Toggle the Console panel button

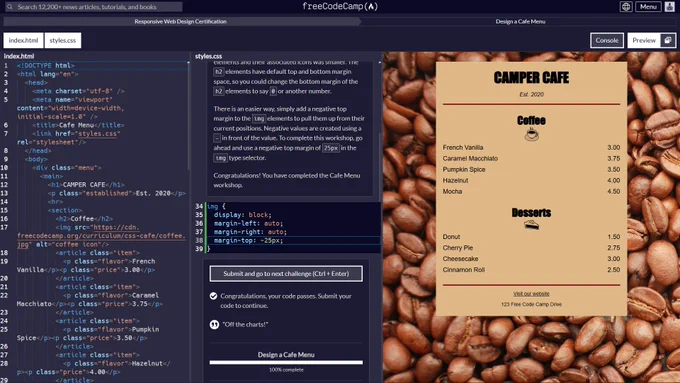(607, 40)
